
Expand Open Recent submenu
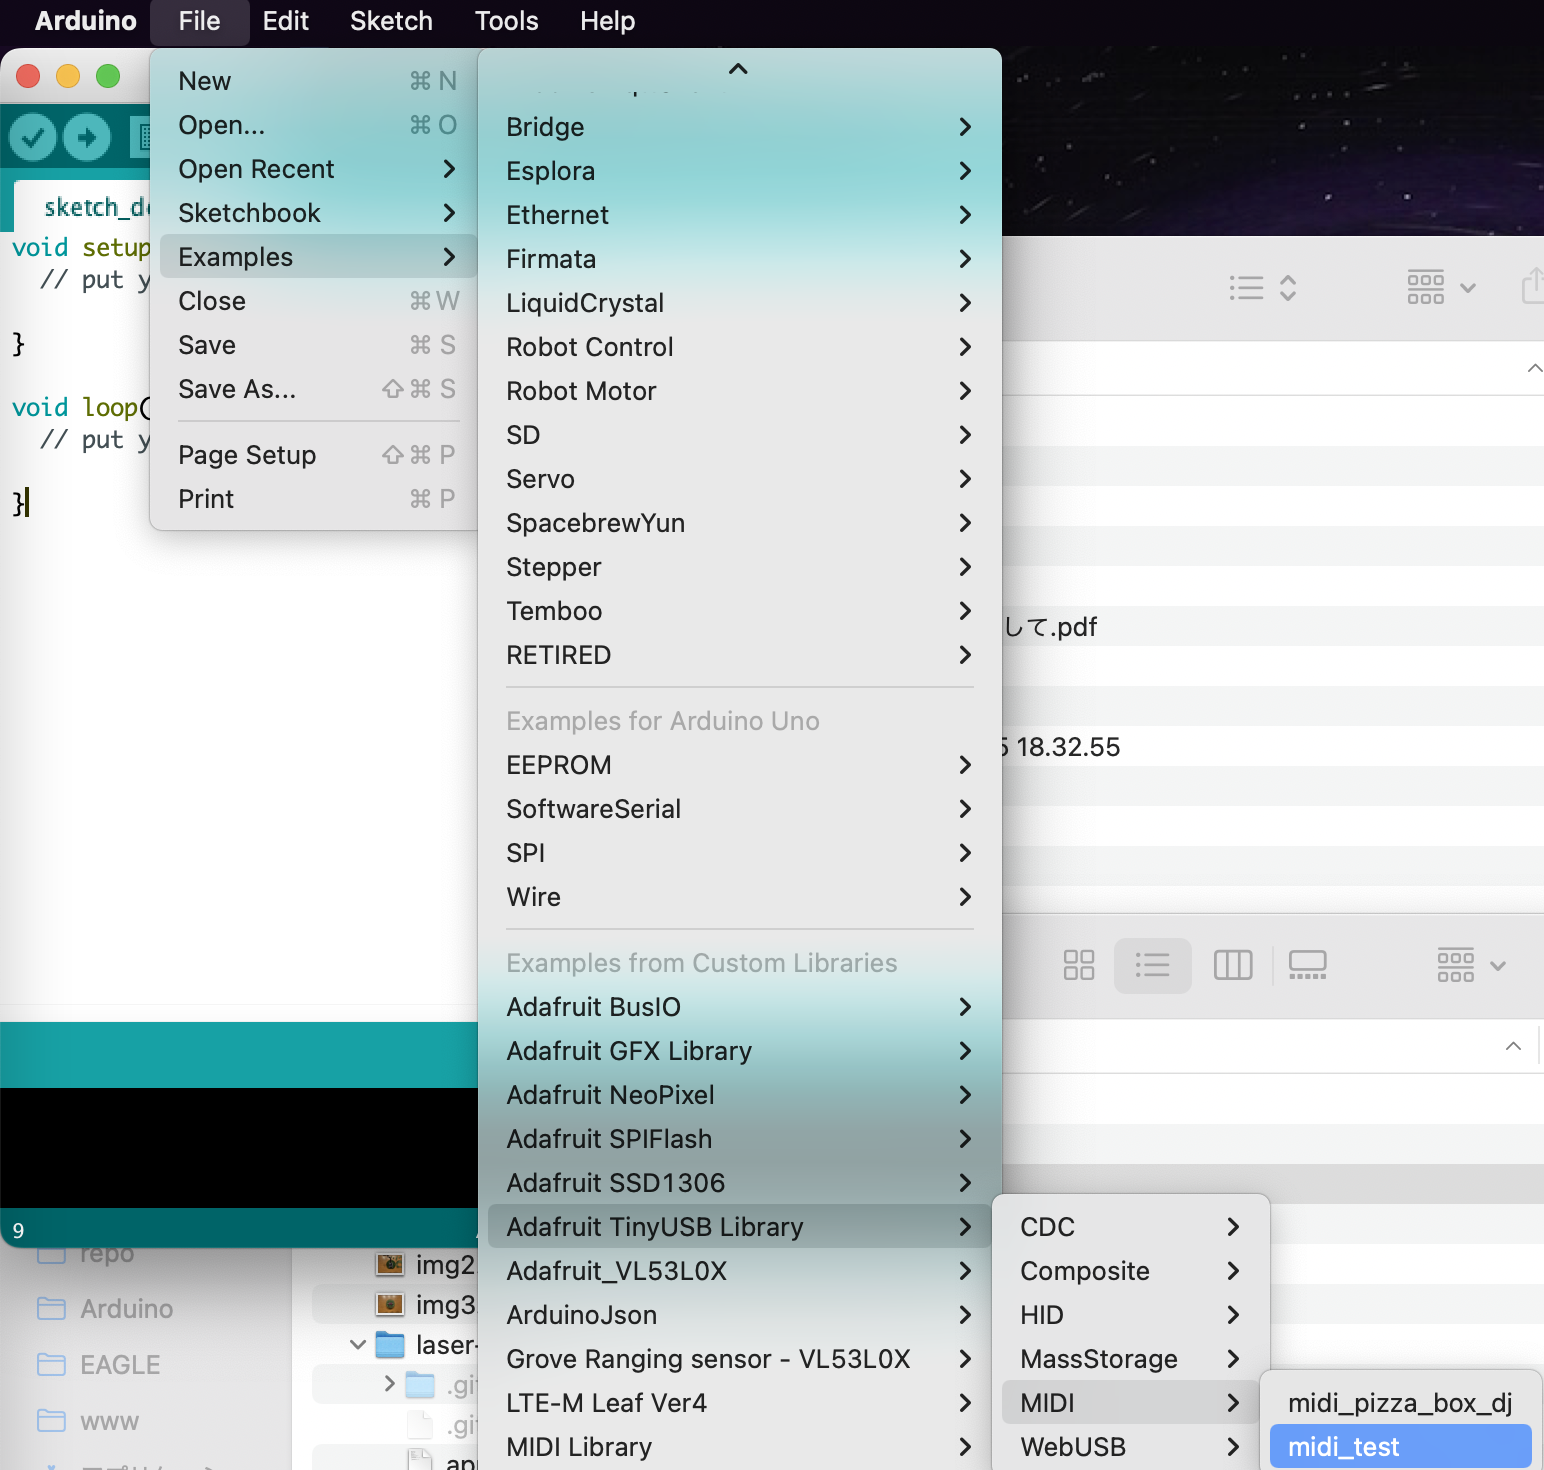click(318, 169)
